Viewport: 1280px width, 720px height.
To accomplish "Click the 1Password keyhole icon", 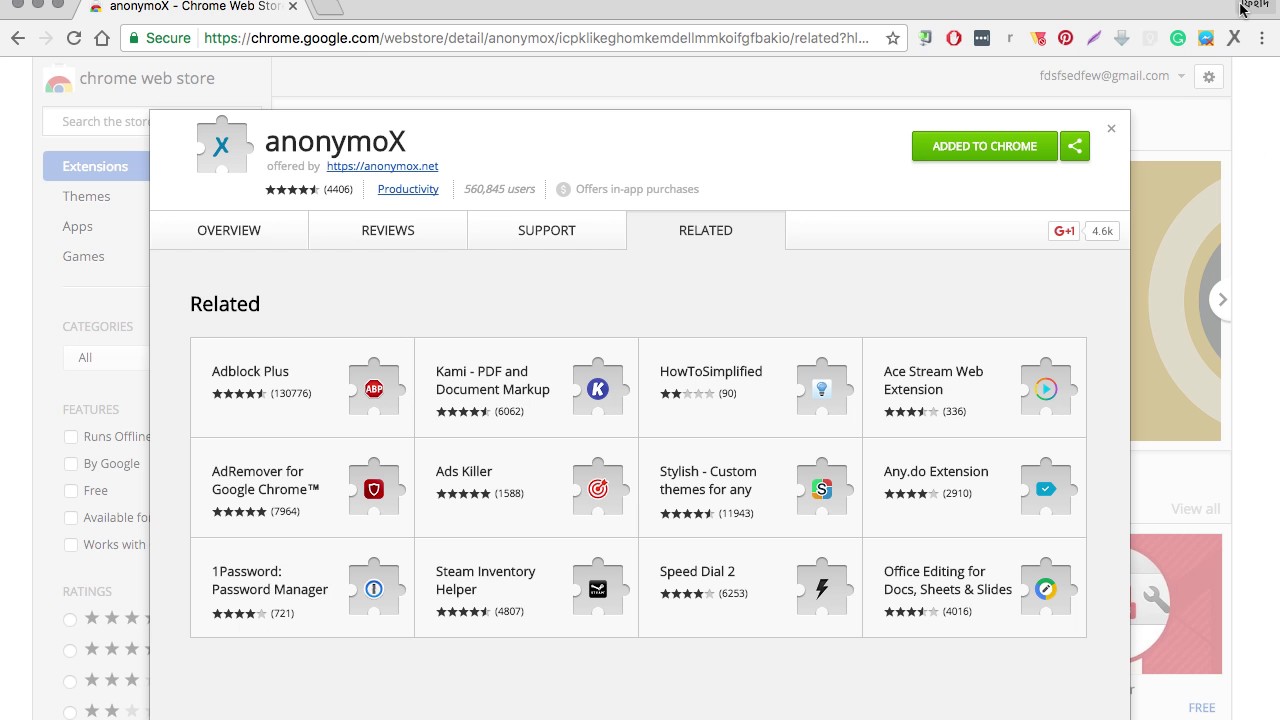I will tap(374, 589).
